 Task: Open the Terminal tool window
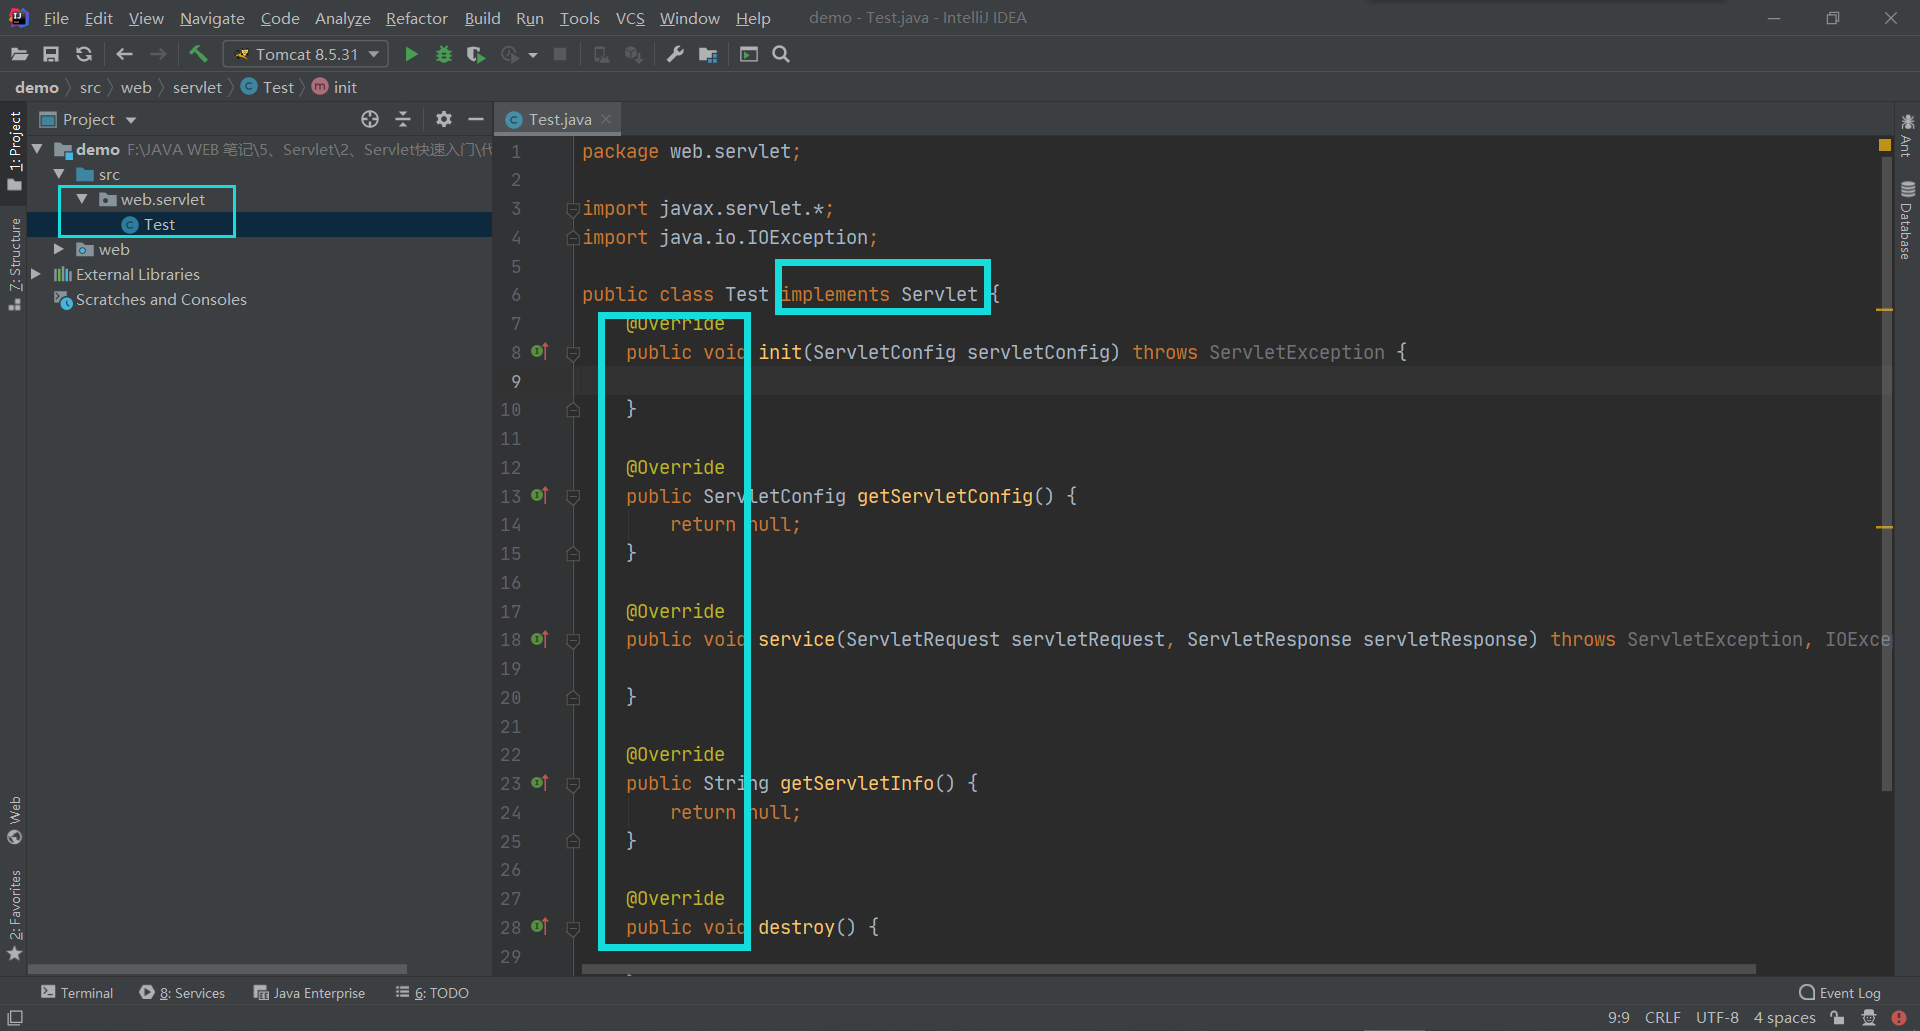77,992
